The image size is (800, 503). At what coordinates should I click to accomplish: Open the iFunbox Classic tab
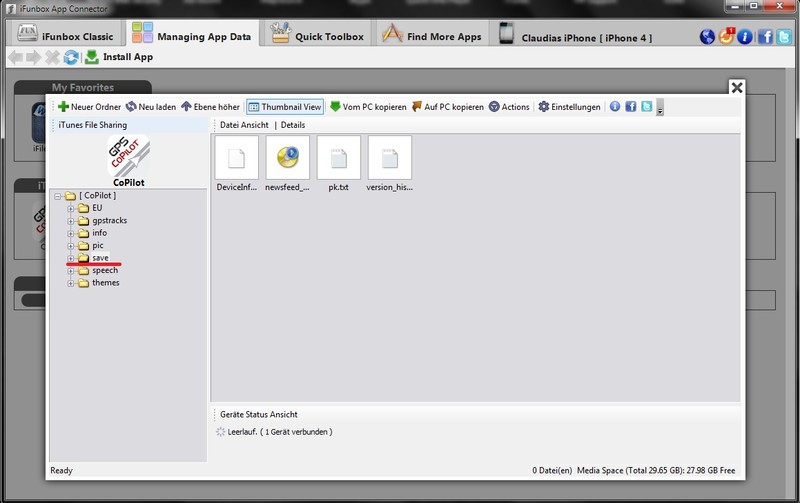click(x=68, y=36)
